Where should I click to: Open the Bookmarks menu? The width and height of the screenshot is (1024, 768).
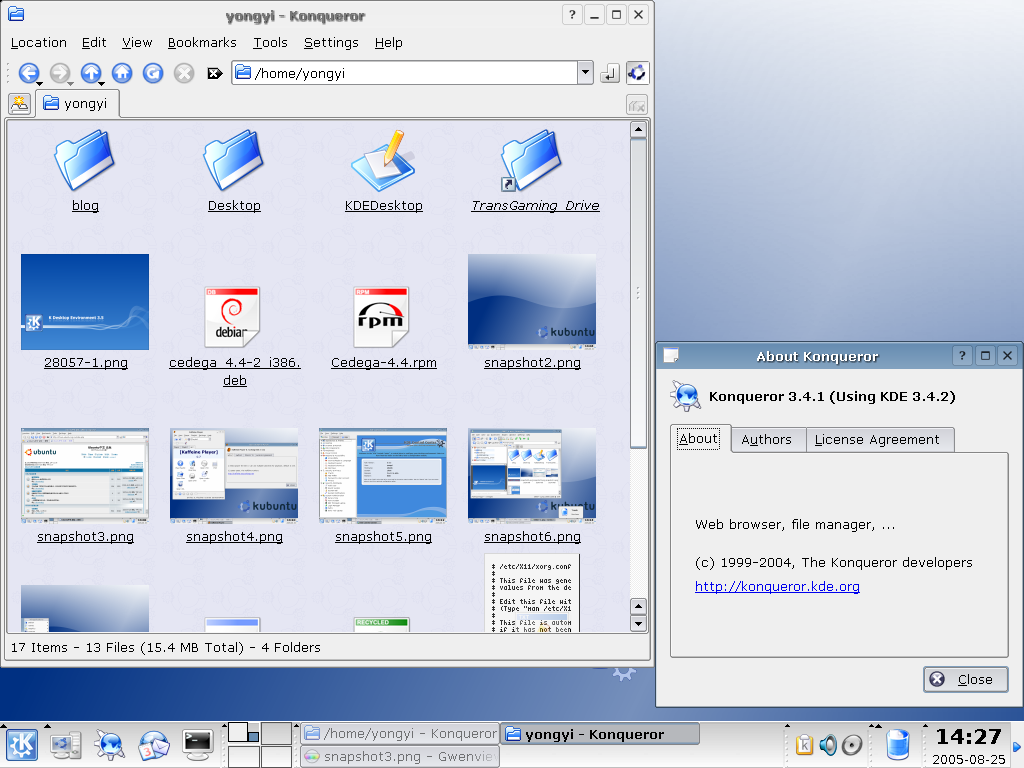[x=202, y=42]
